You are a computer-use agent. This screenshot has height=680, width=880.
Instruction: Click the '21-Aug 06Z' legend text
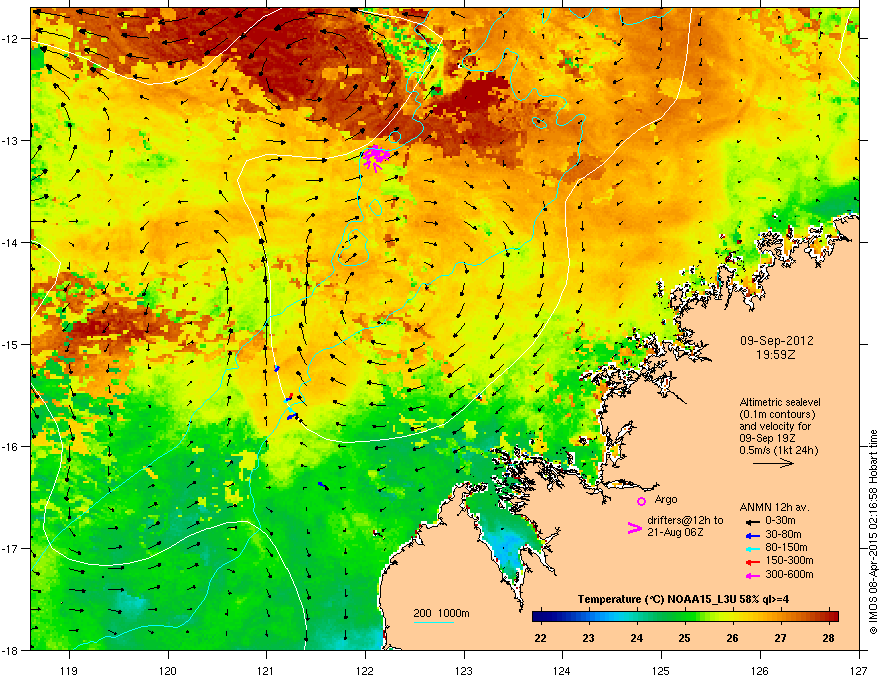point(675,532)
